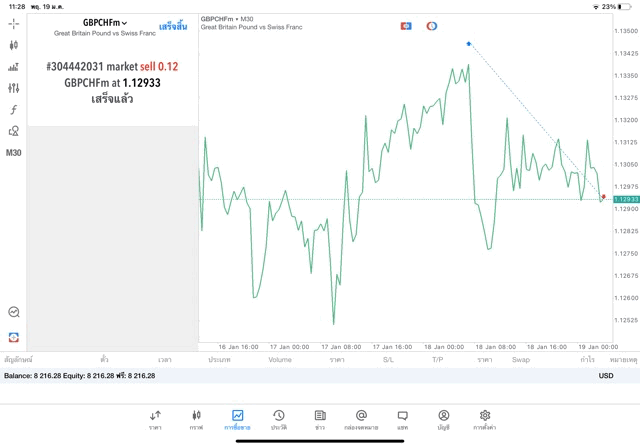Viewport: 640px width, 447px height.
Task: Click chart title GBPCHFm • M30
Action: point(227,19)
